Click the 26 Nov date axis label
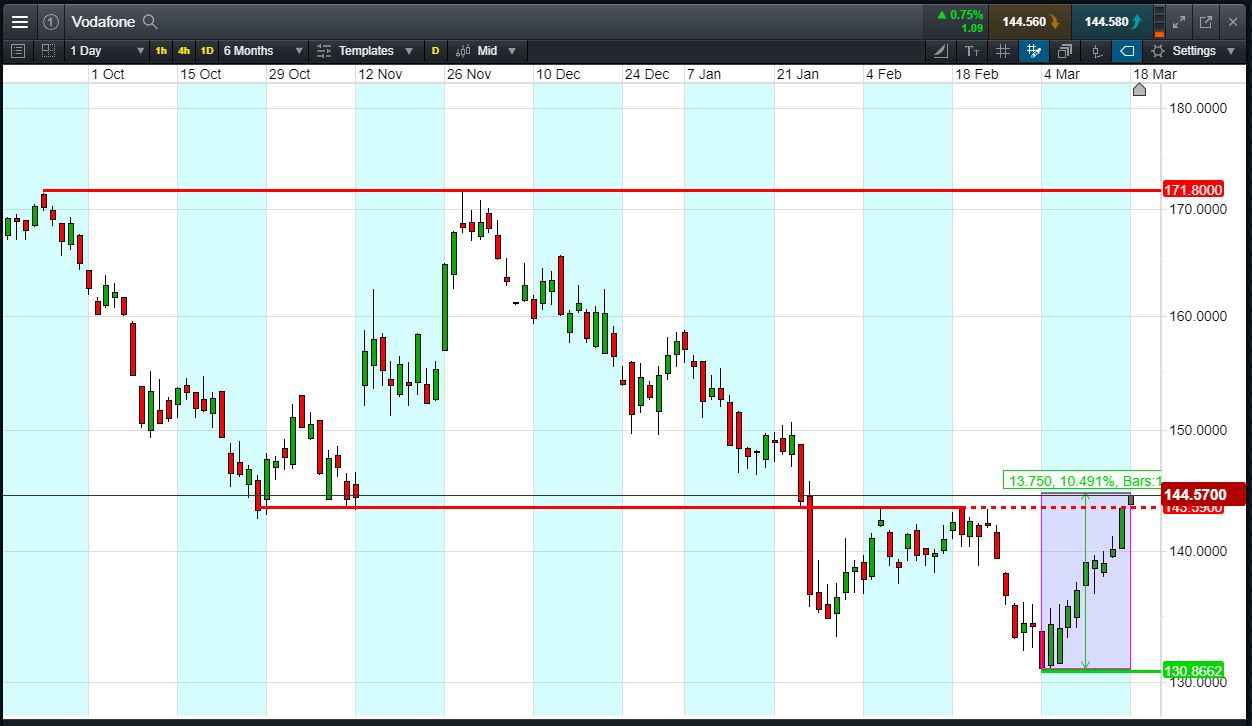Image resolution: width=1252 pixels, height=726 pixels. [469, 74]
